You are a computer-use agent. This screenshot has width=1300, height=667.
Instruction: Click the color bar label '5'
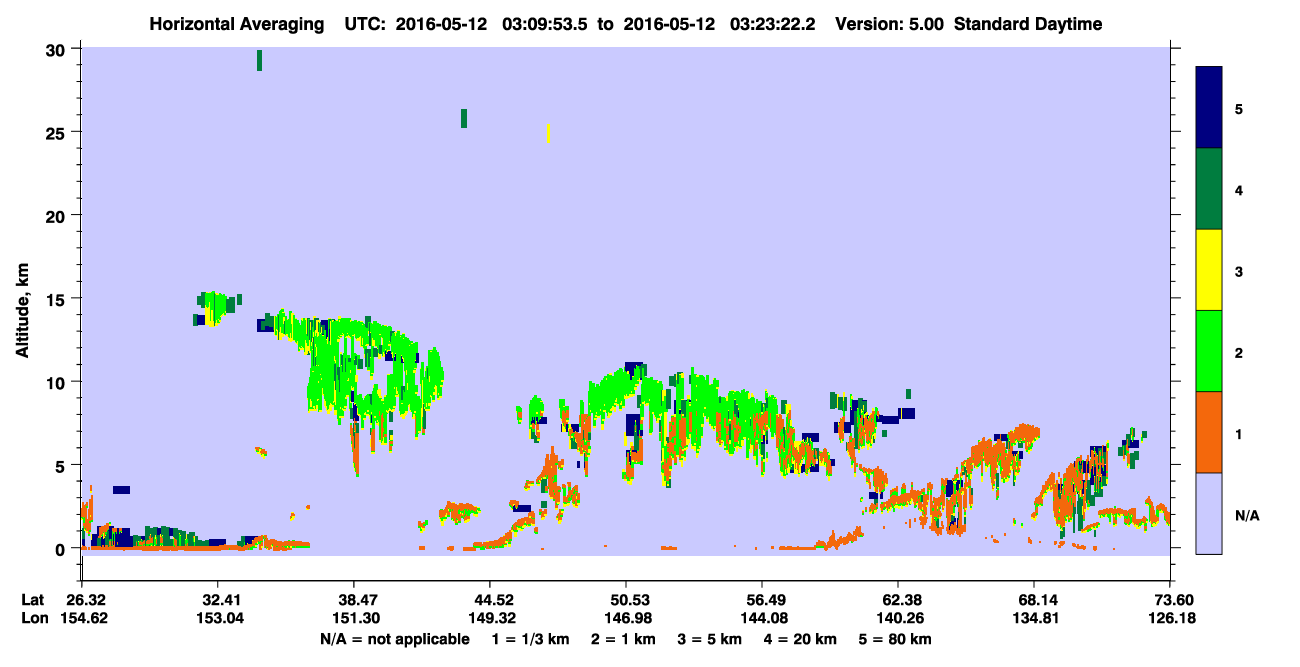tap(1239, 108)
